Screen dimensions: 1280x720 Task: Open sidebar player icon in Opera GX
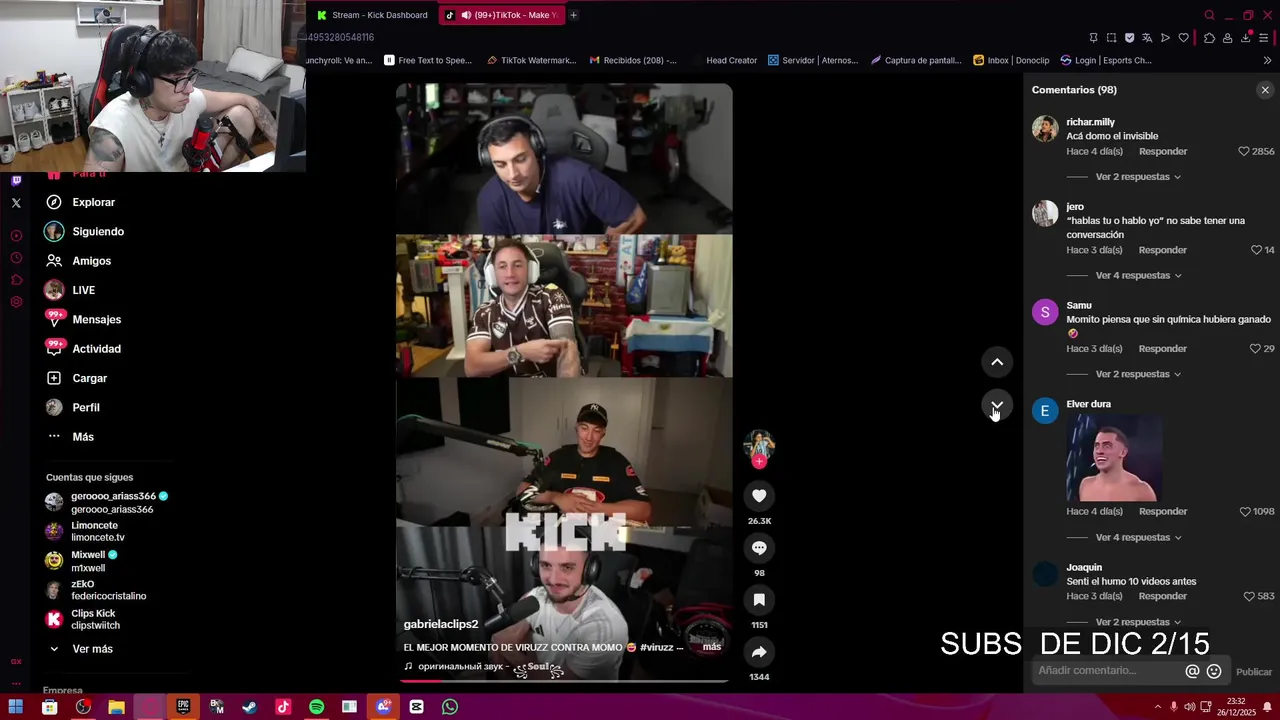[16, 236]
